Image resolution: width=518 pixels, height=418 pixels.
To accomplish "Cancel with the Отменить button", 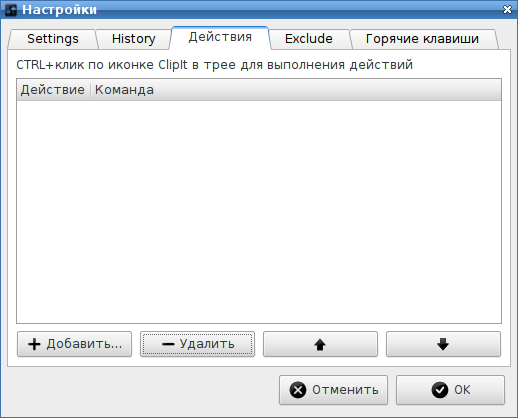I will (x=333, y=390).
